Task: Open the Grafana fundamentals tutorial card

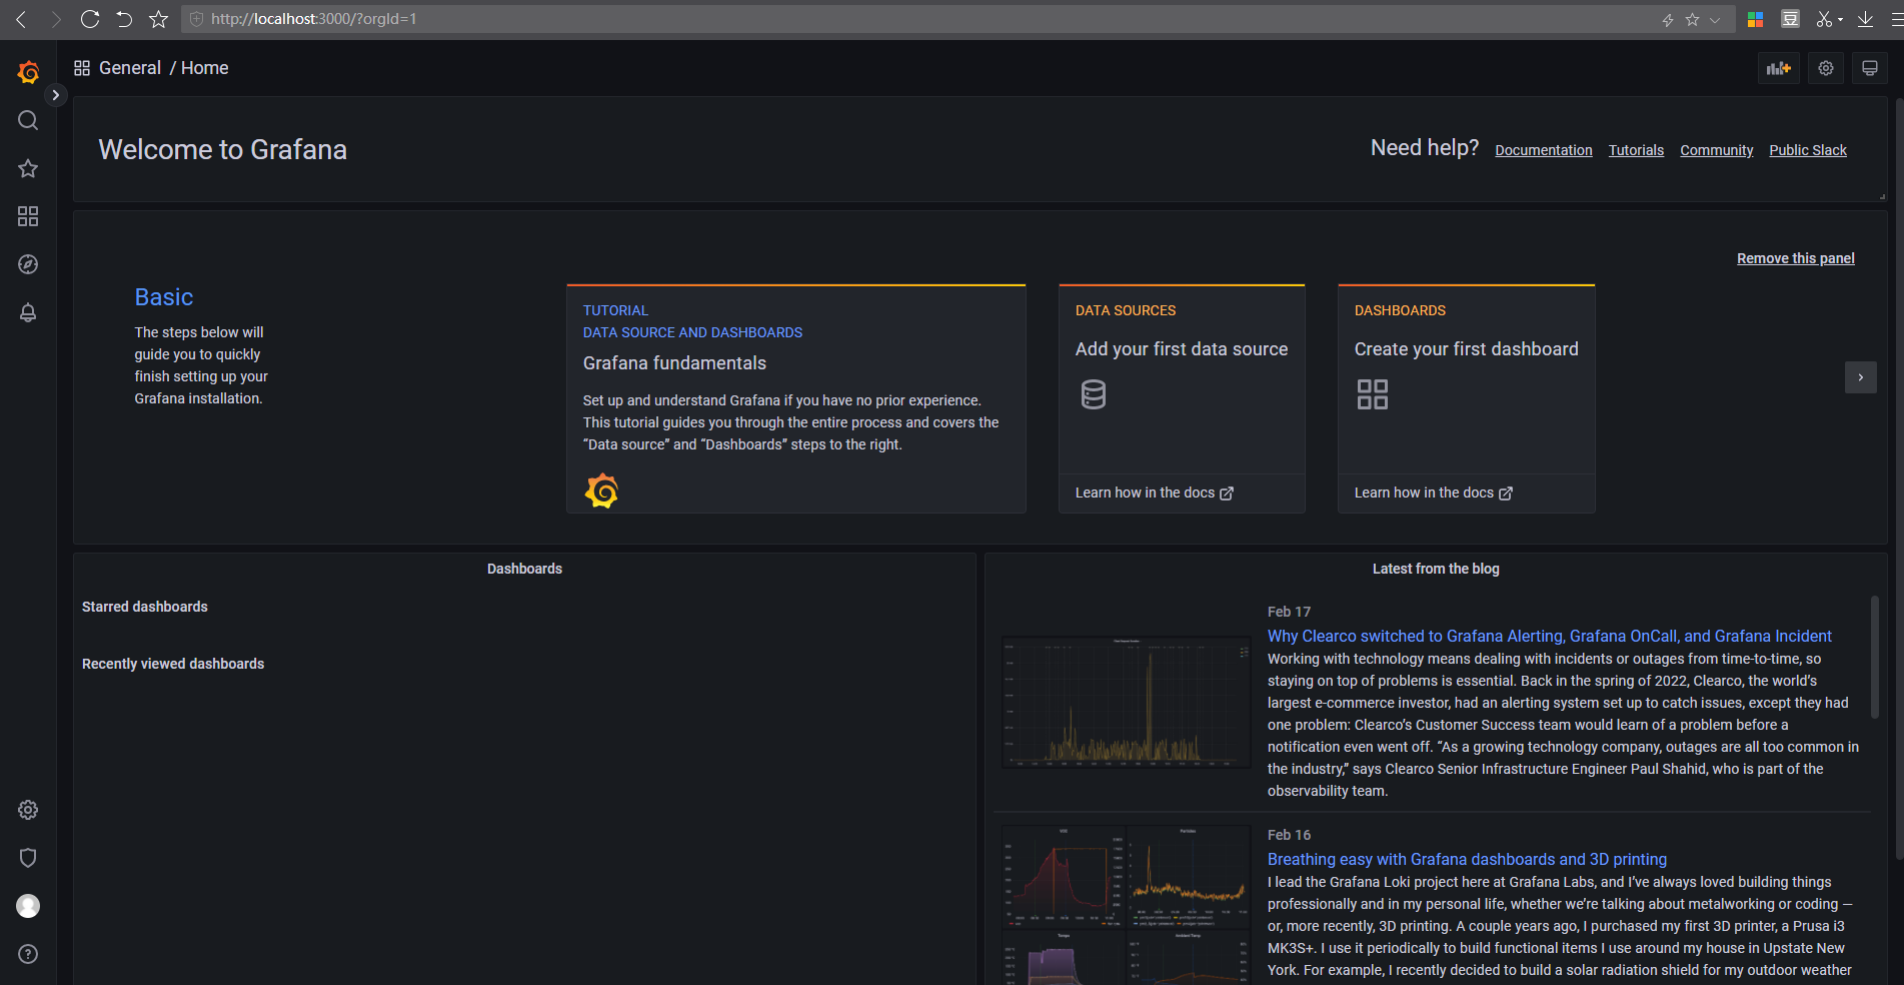Action: point(796,399)
